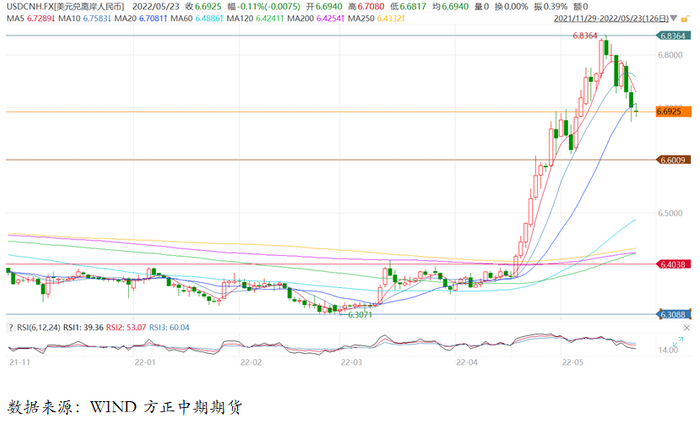Click the 均 6.6940 average value
The width and height of the screenshot is (700, 424).
tap(450, 7)
